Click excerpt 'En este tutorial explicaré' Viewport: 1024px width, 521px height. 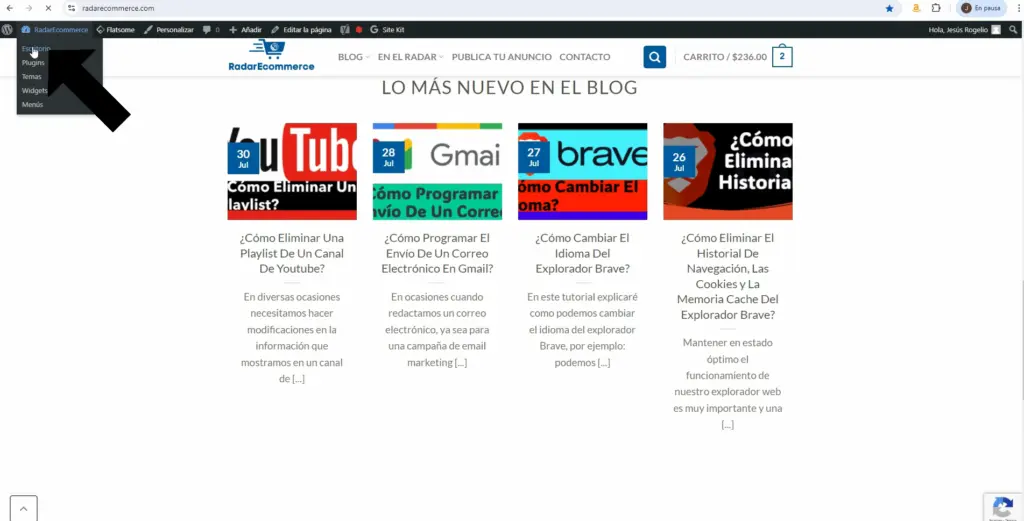point(583,330)
